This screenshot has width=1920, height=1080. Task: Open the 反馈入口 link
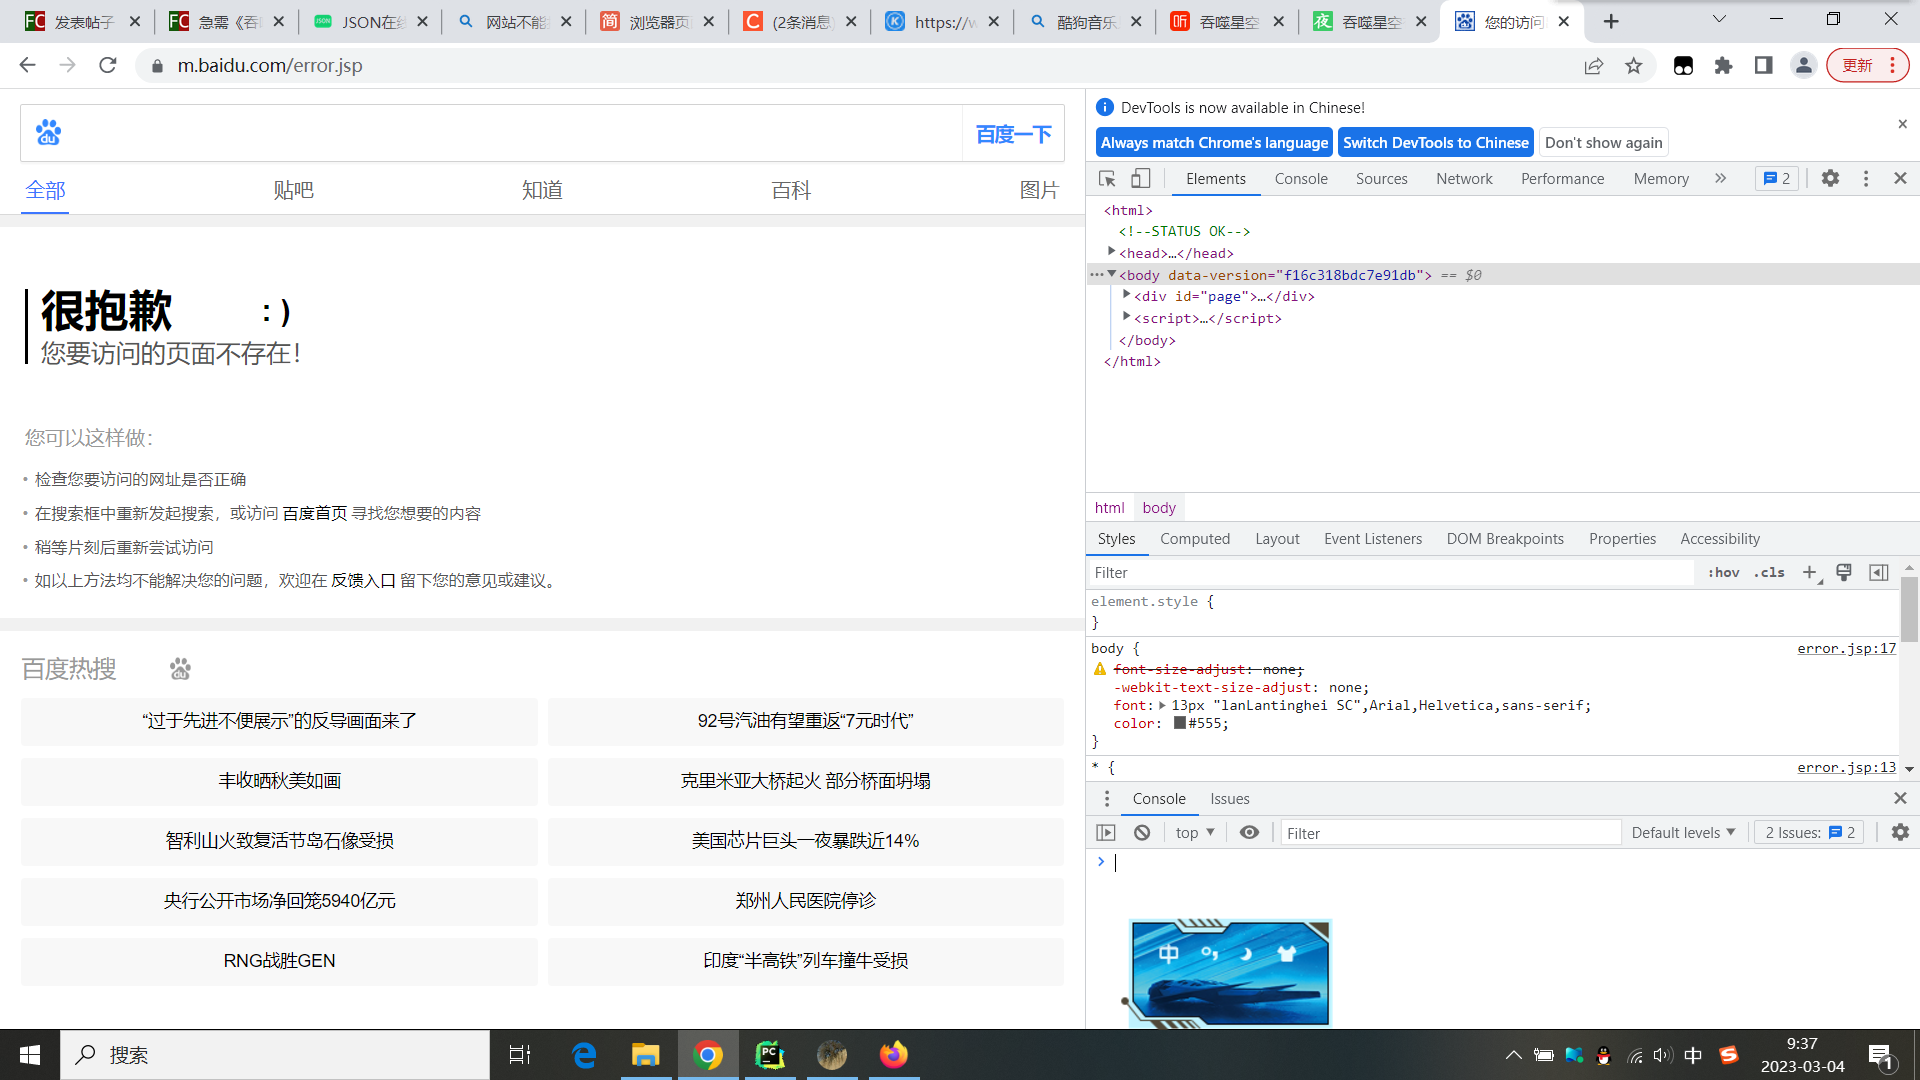tap(363, 580)
